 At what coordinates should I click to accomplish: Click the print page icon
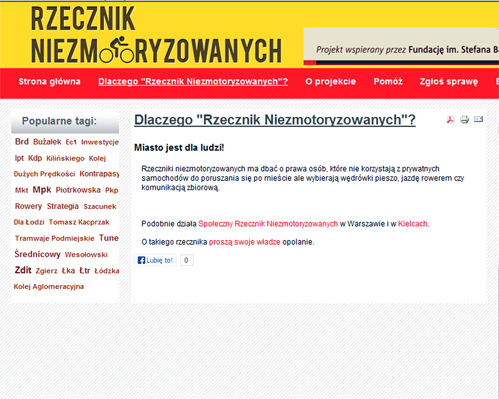[464, 119]
